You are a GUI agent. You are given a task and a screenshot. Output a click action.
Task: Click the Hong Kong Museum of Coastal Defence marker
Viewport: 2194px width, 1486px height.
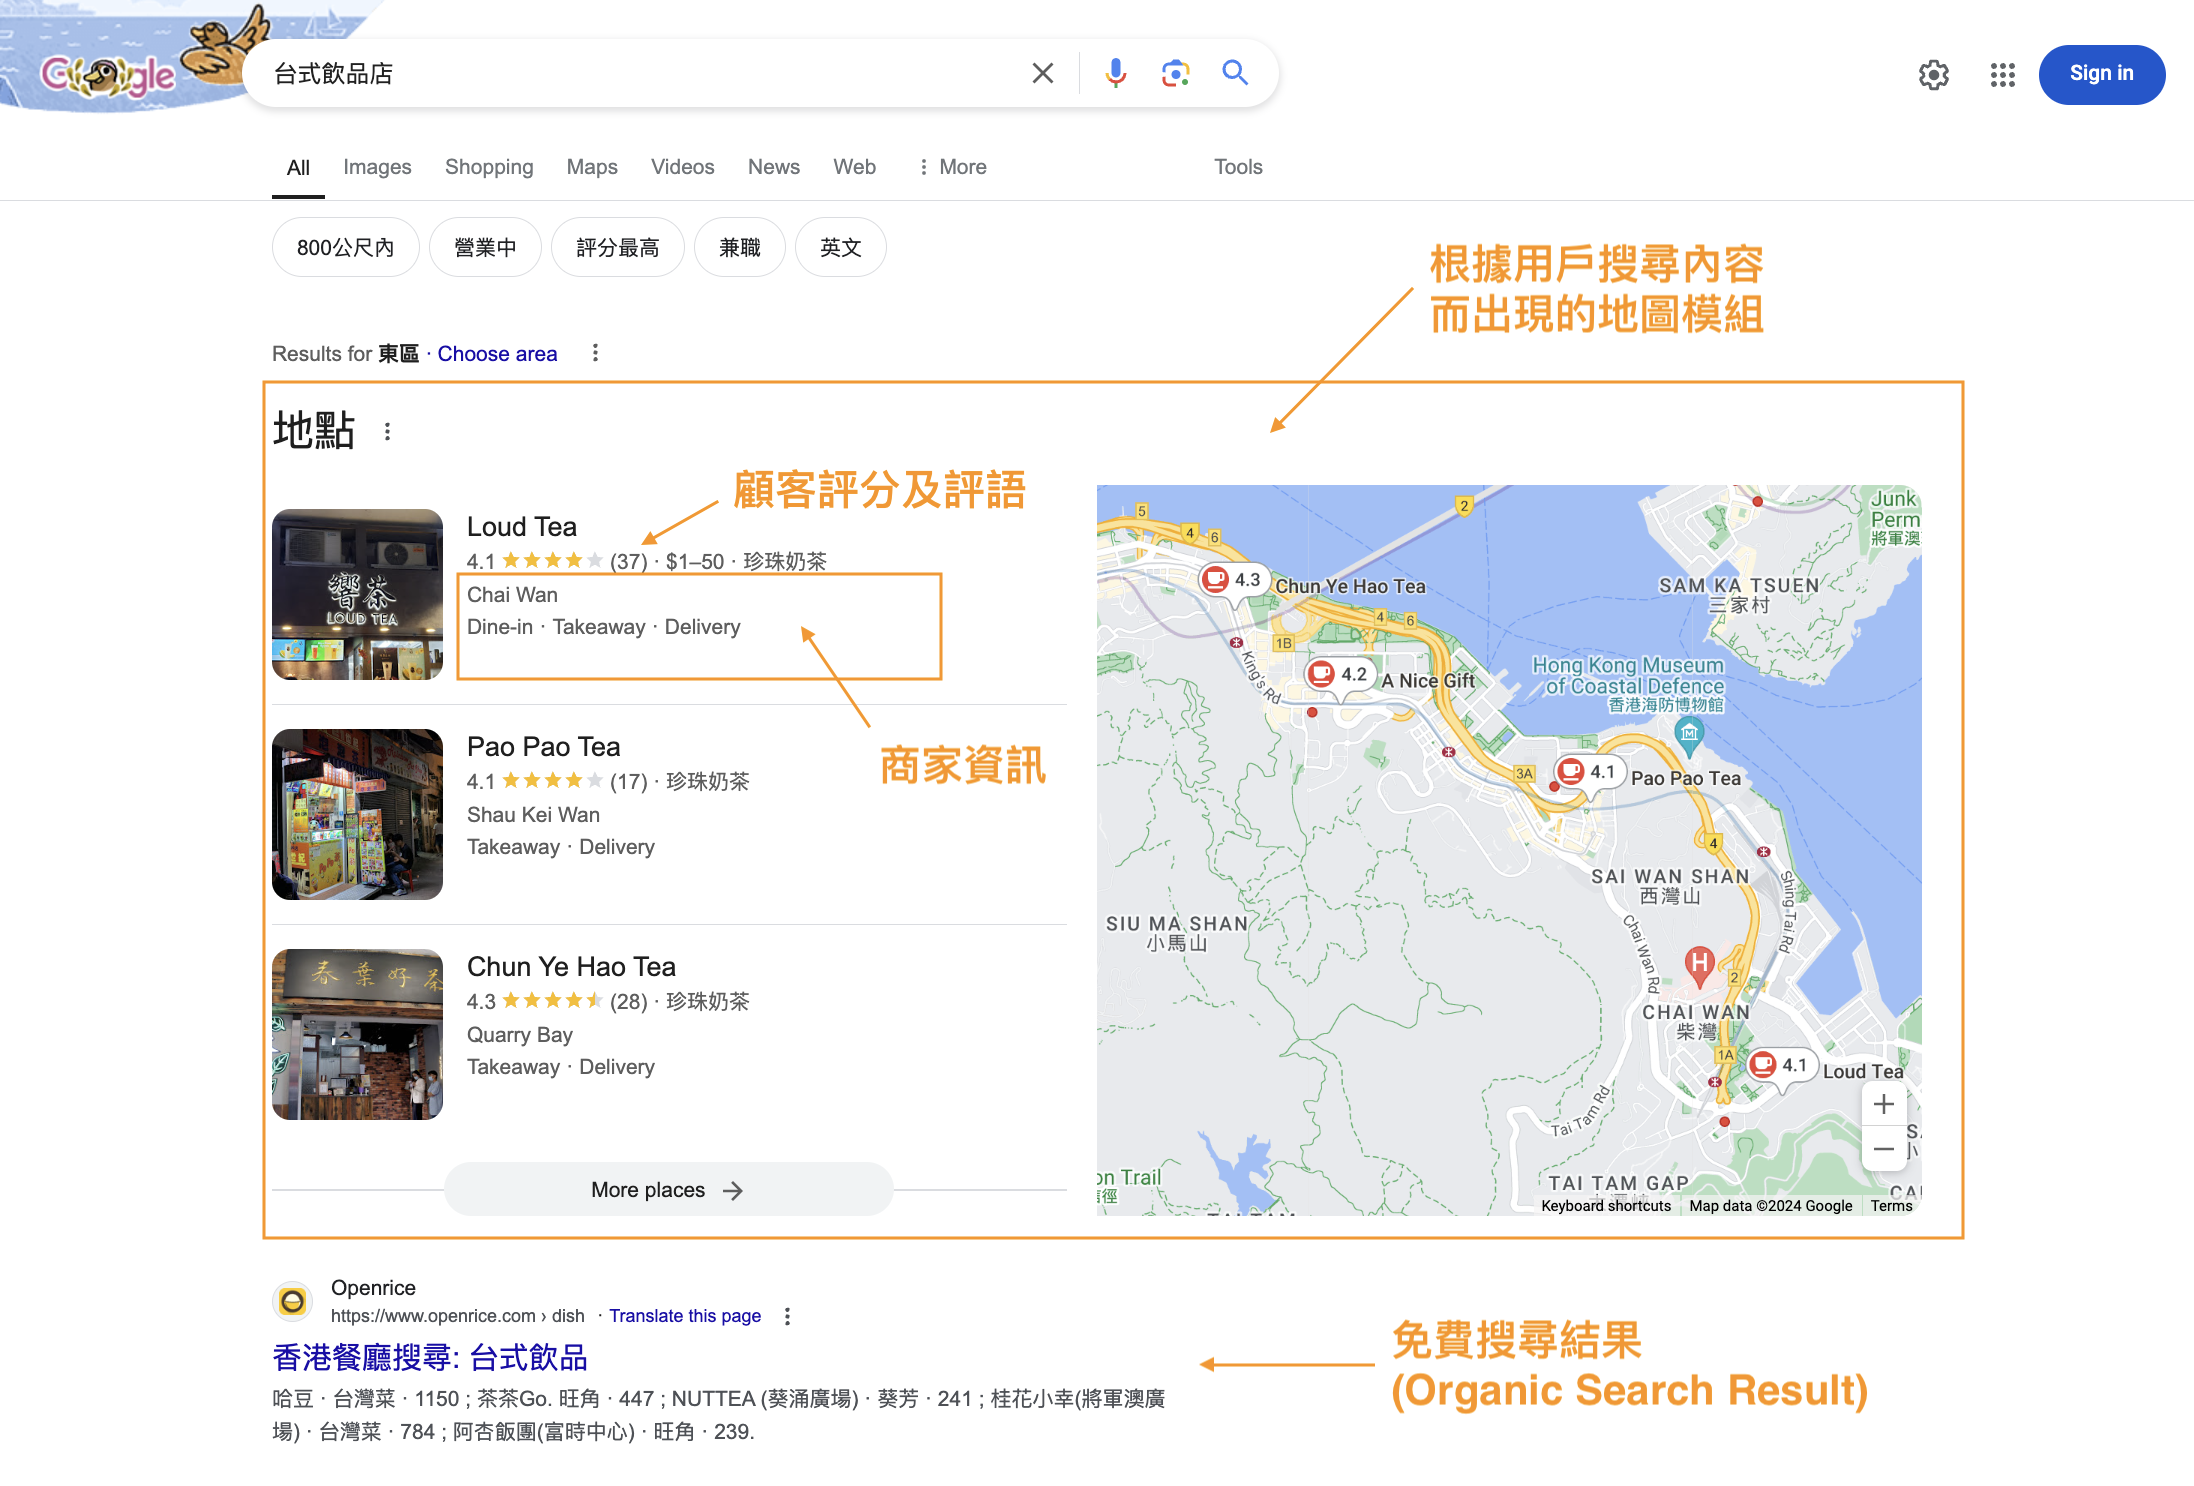click(x=1689, y=736)
